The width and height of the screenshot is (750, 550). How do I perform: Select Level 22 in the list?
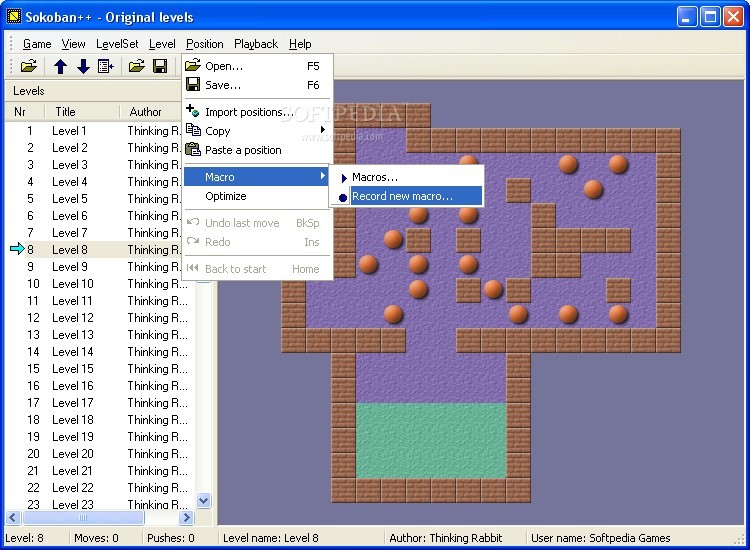pyautogui.click(x=100, y=487)
